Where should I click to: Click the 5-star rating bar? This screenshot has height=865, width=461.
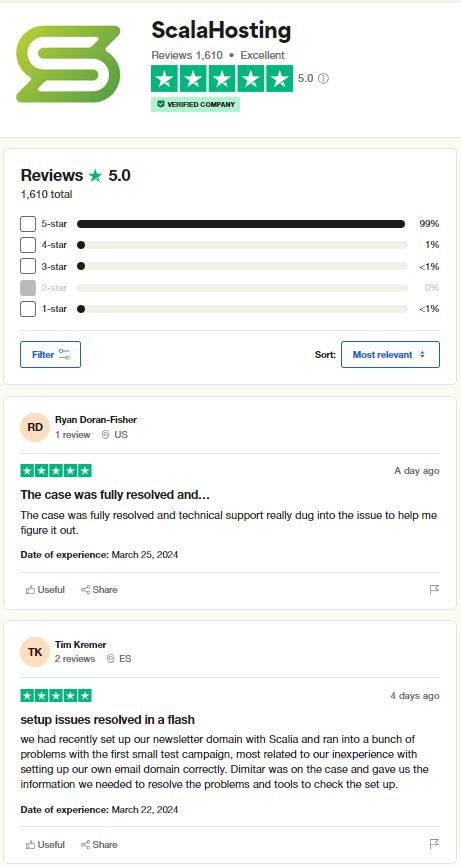242,224
